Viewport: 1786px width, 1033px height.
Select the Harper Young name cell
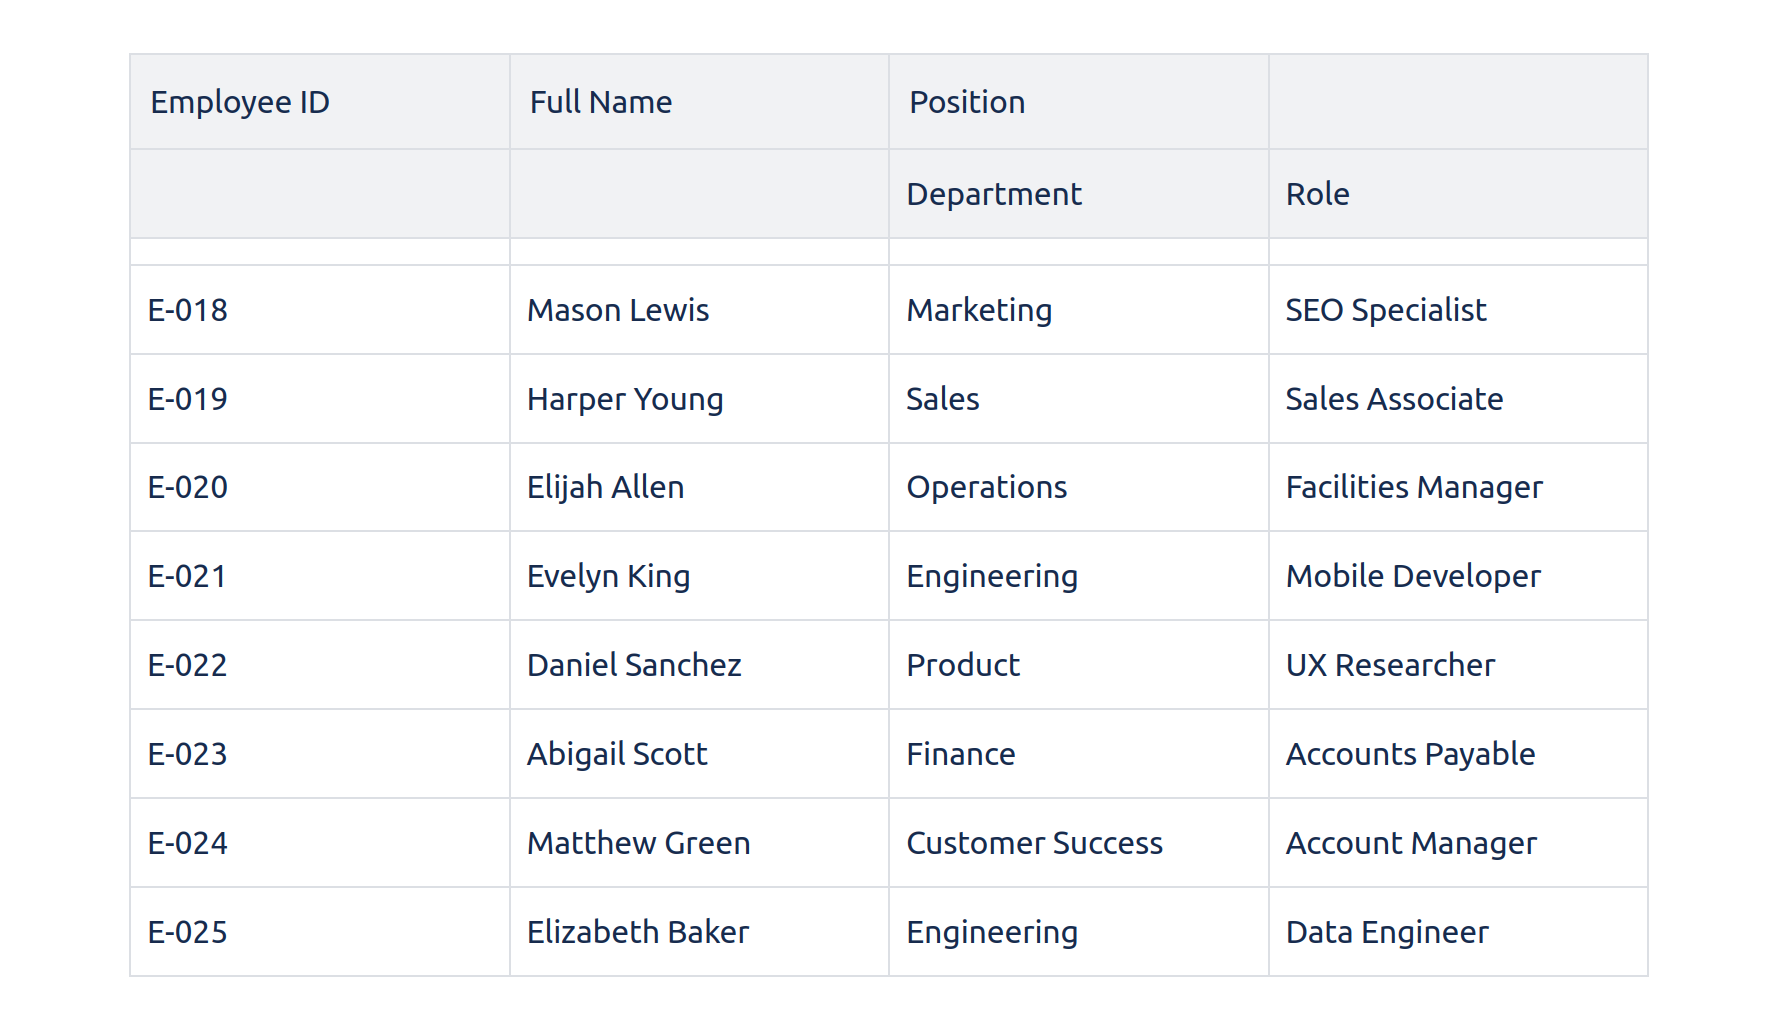625,399
